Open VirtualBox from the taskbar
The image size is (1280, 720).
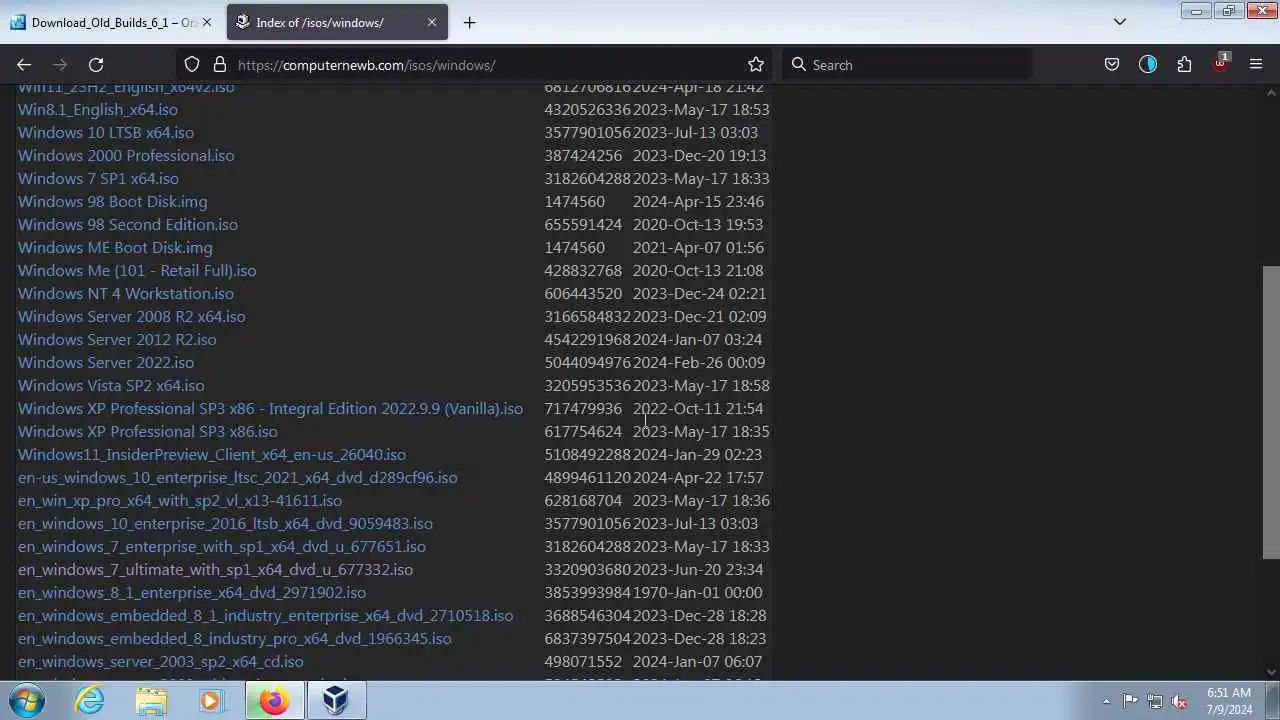click(x=336, y=700)
